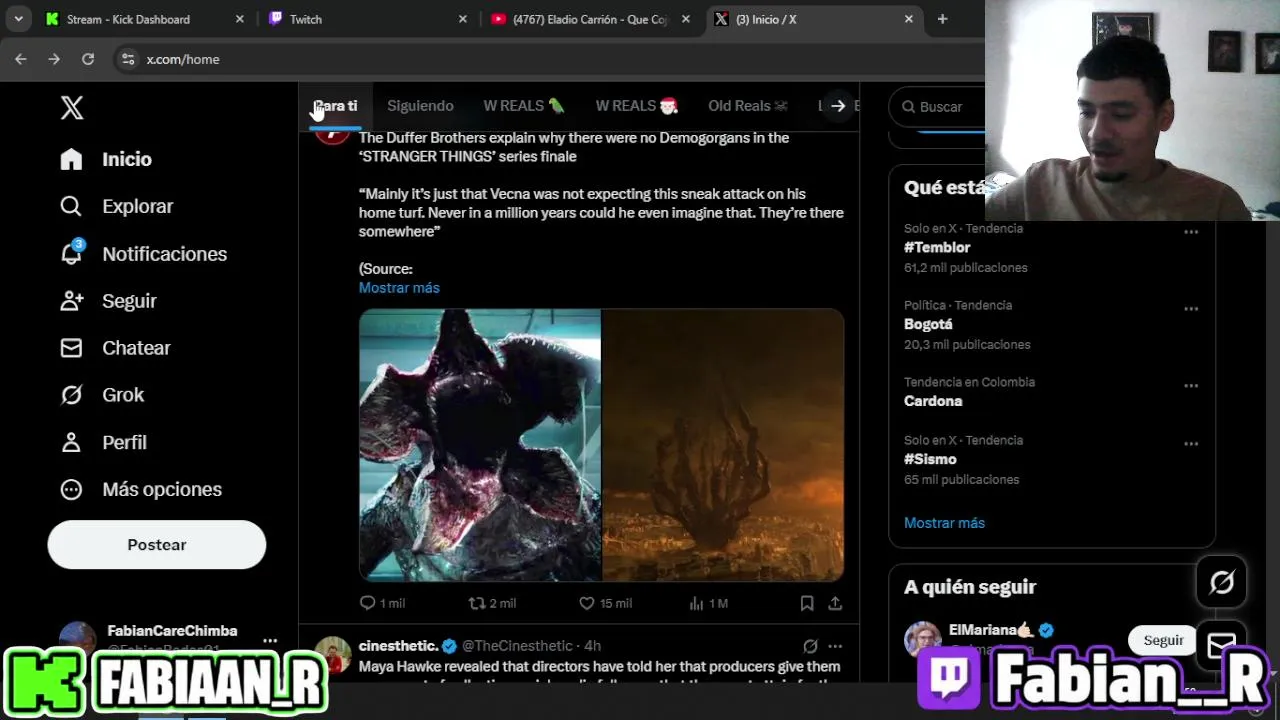Image resolution: width=1280 pixels, height=720 pixels.
Task: Switch to first W REALS list tab
Action: (x=524, y=106)
